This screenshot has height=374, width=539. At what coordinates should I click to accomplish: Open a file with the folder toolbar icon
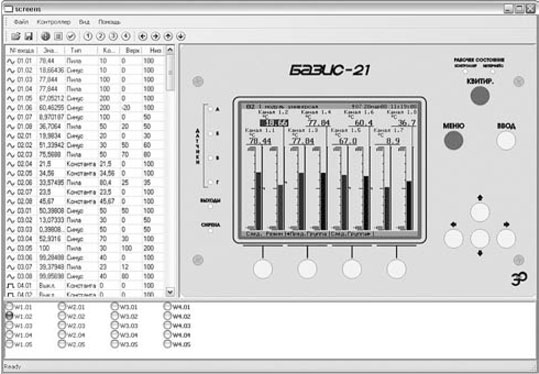tap(16, 36)
